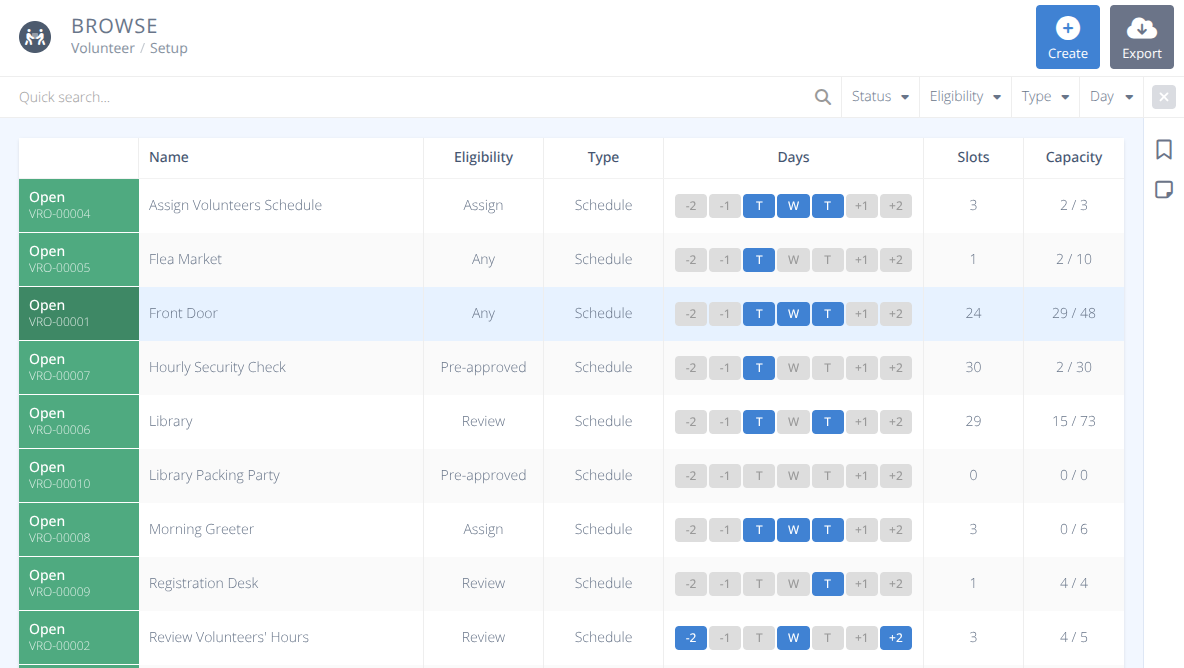Sort by the Capacity column header
Viewport: 1184px width, 668px height.
(1073, 157)
